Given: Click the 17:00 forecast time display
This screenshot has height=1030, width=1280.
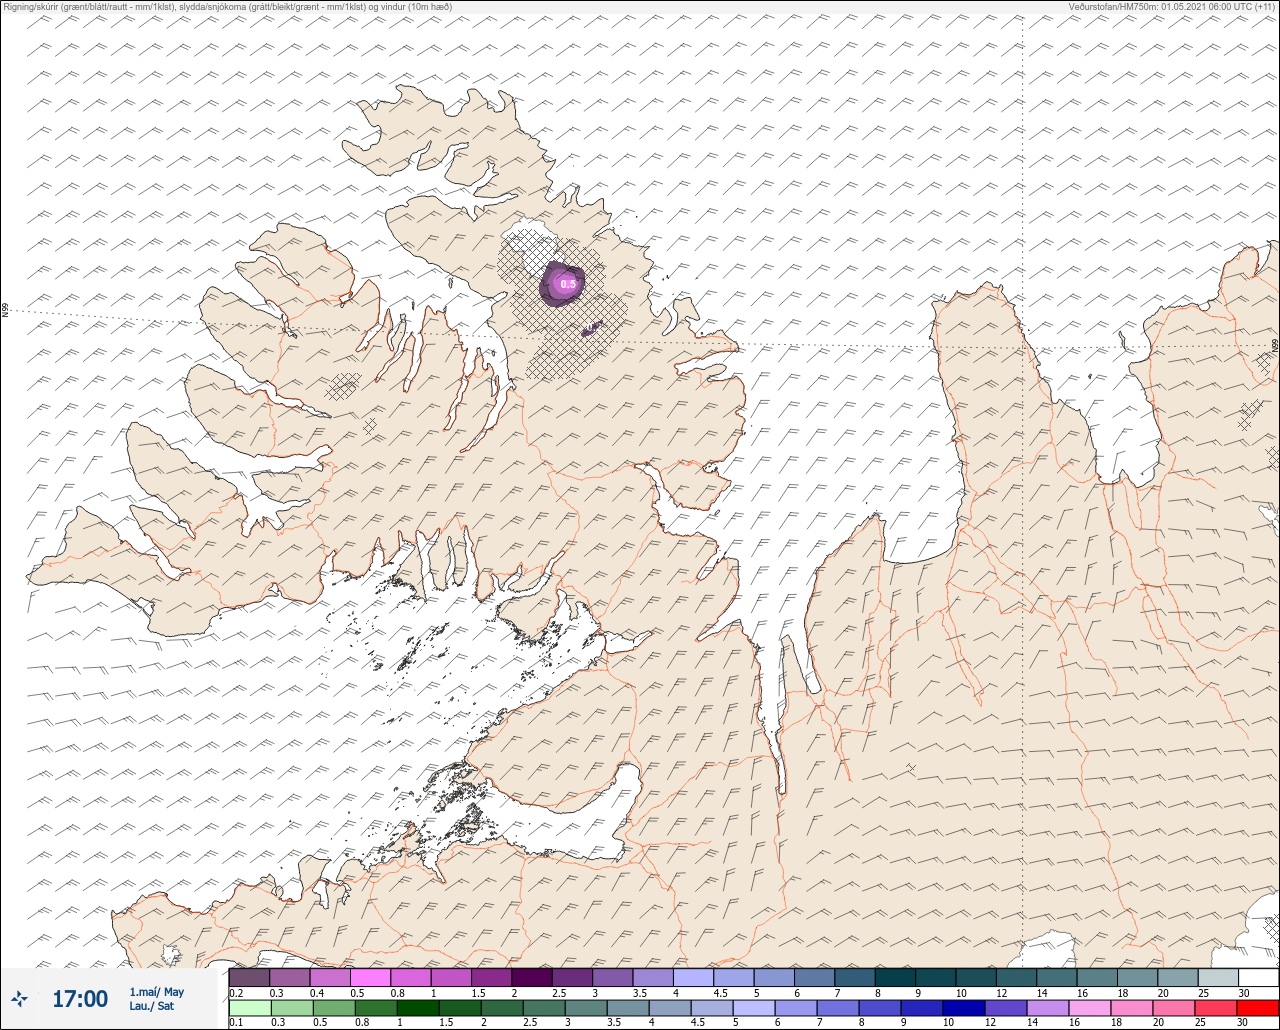Looking at the screenshot, I should click(x=80, y=999).
